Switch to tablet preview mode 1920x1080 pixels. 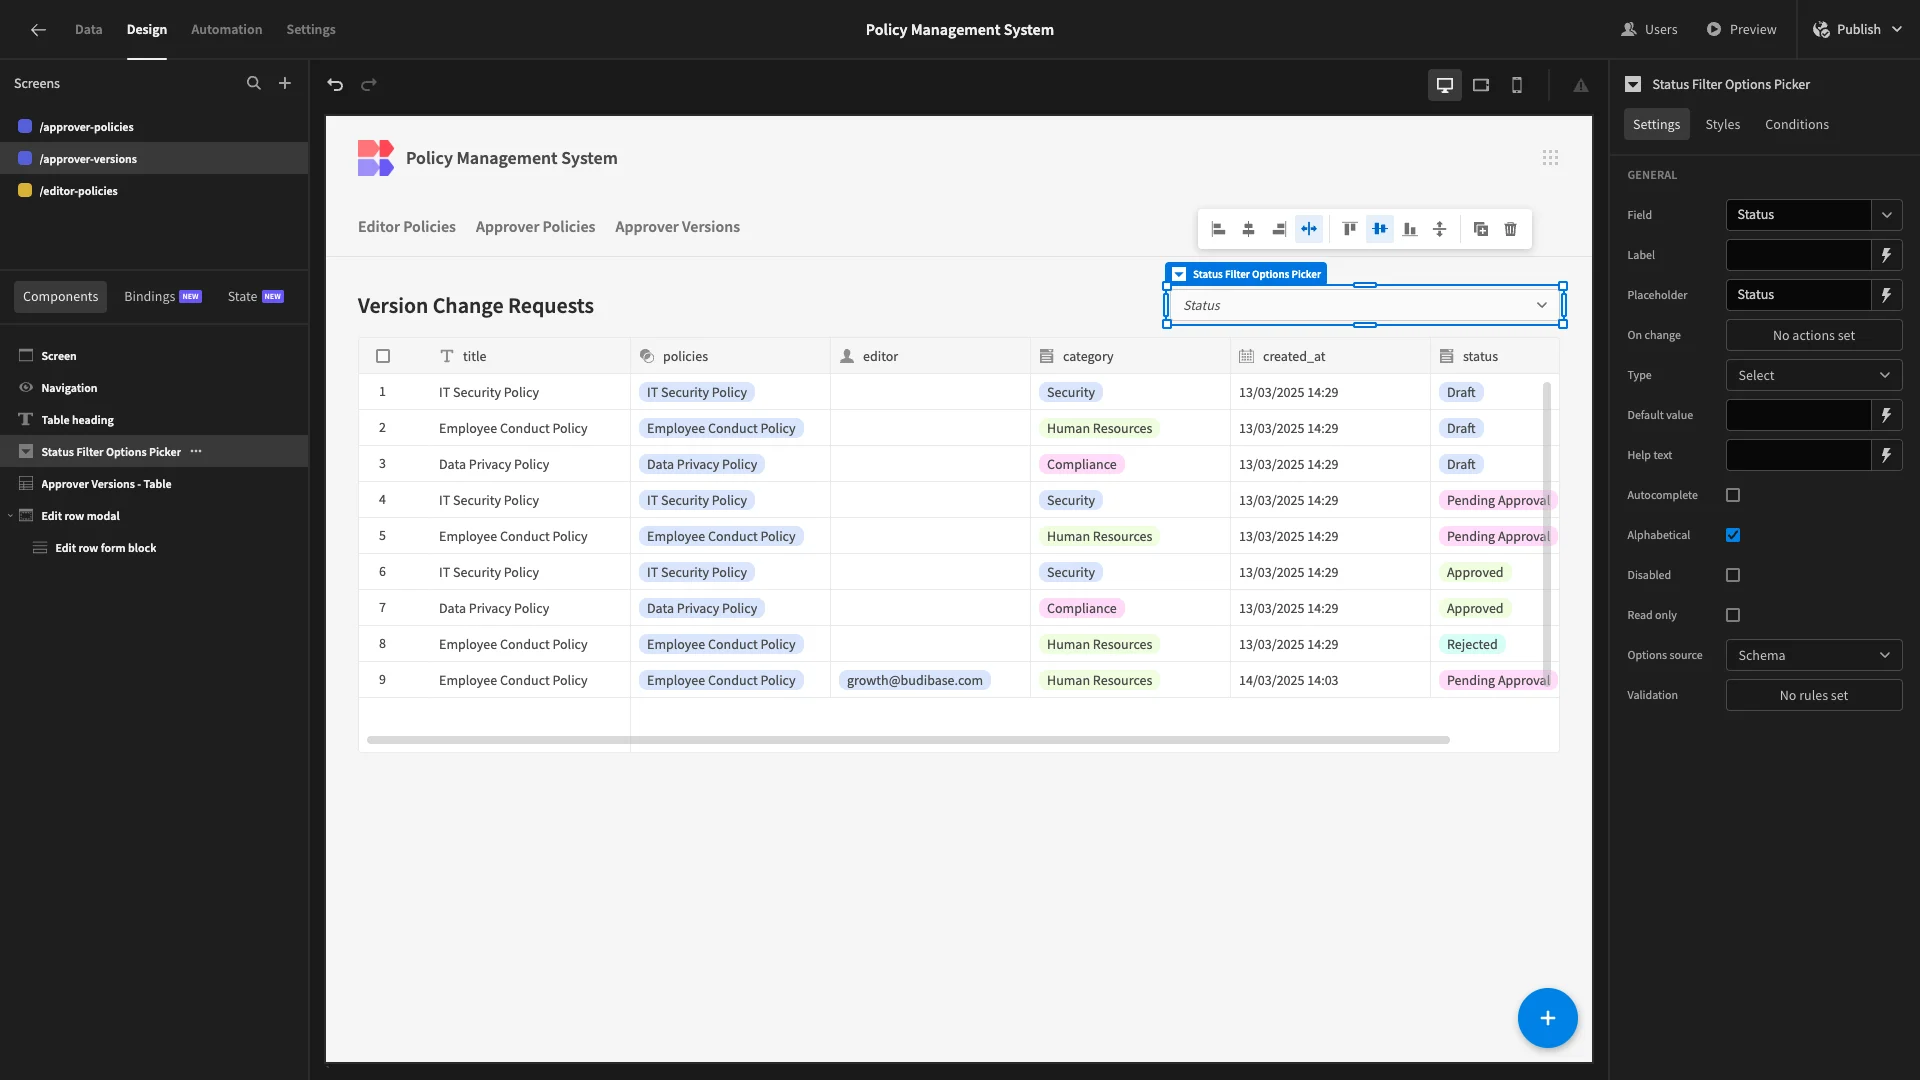pos(1481,85)
